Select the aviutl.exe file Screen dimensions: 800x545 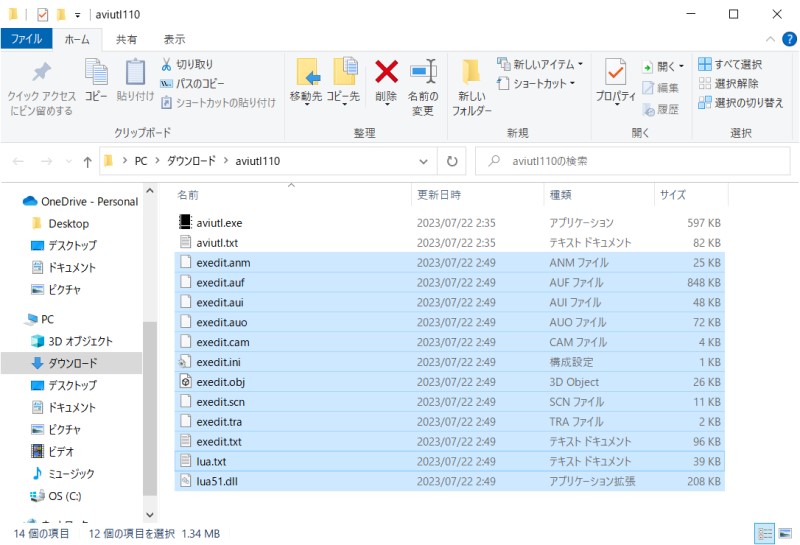tap(449, 223)
